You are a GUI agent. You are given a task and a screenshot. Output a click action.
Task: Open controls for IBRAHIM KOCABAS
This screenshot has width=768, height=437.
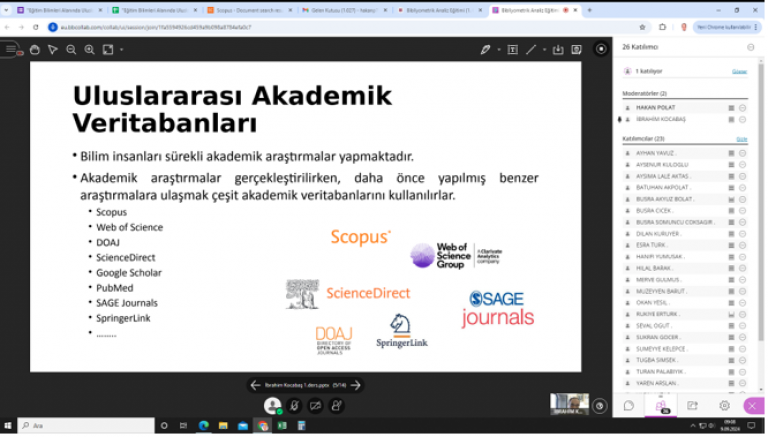(x=743, y=120)
